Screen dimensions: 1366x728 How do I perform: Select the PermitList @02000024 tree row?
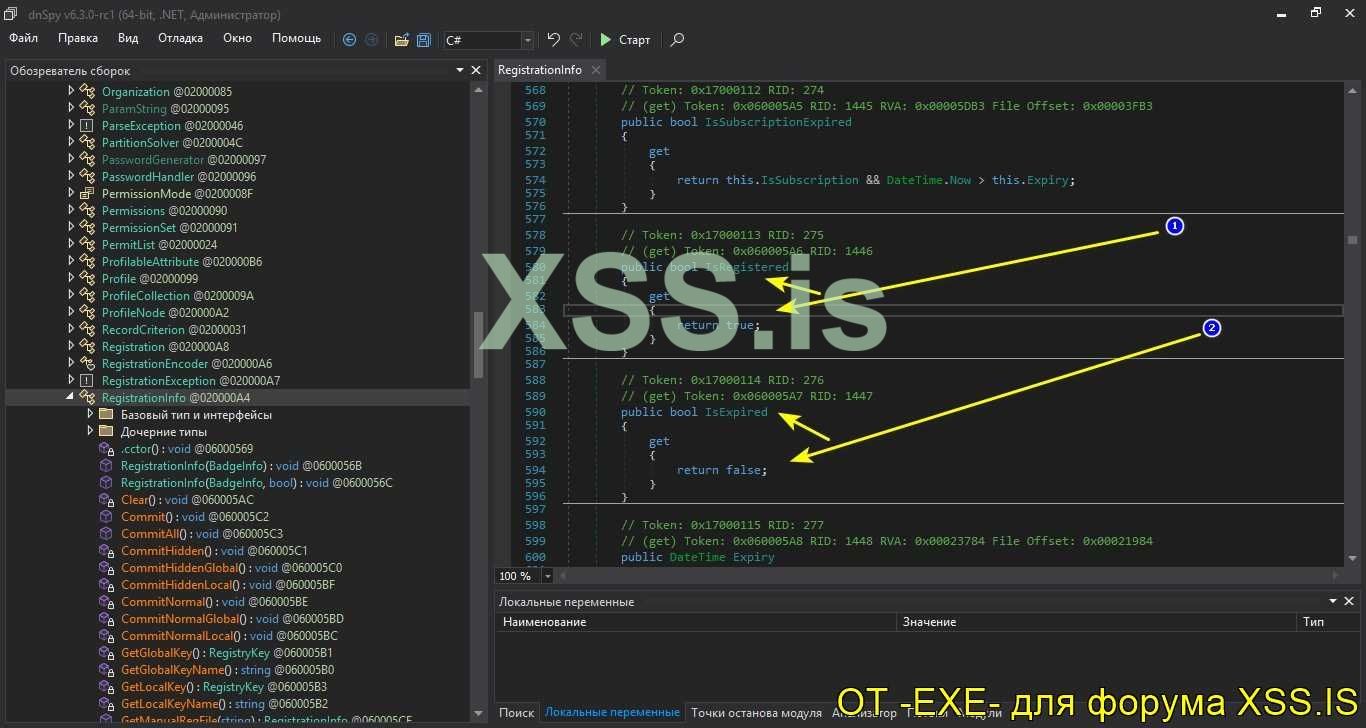(x=159, y=245)
